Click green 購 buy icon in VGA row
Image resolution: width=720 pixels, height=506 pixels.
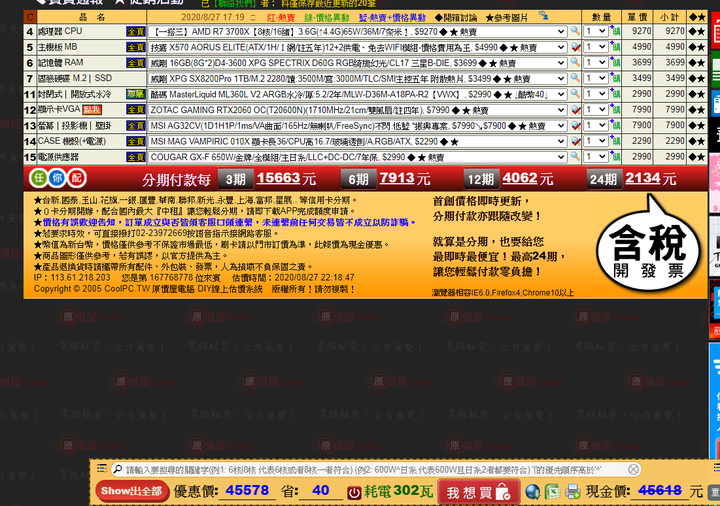(x=615, y=110)
